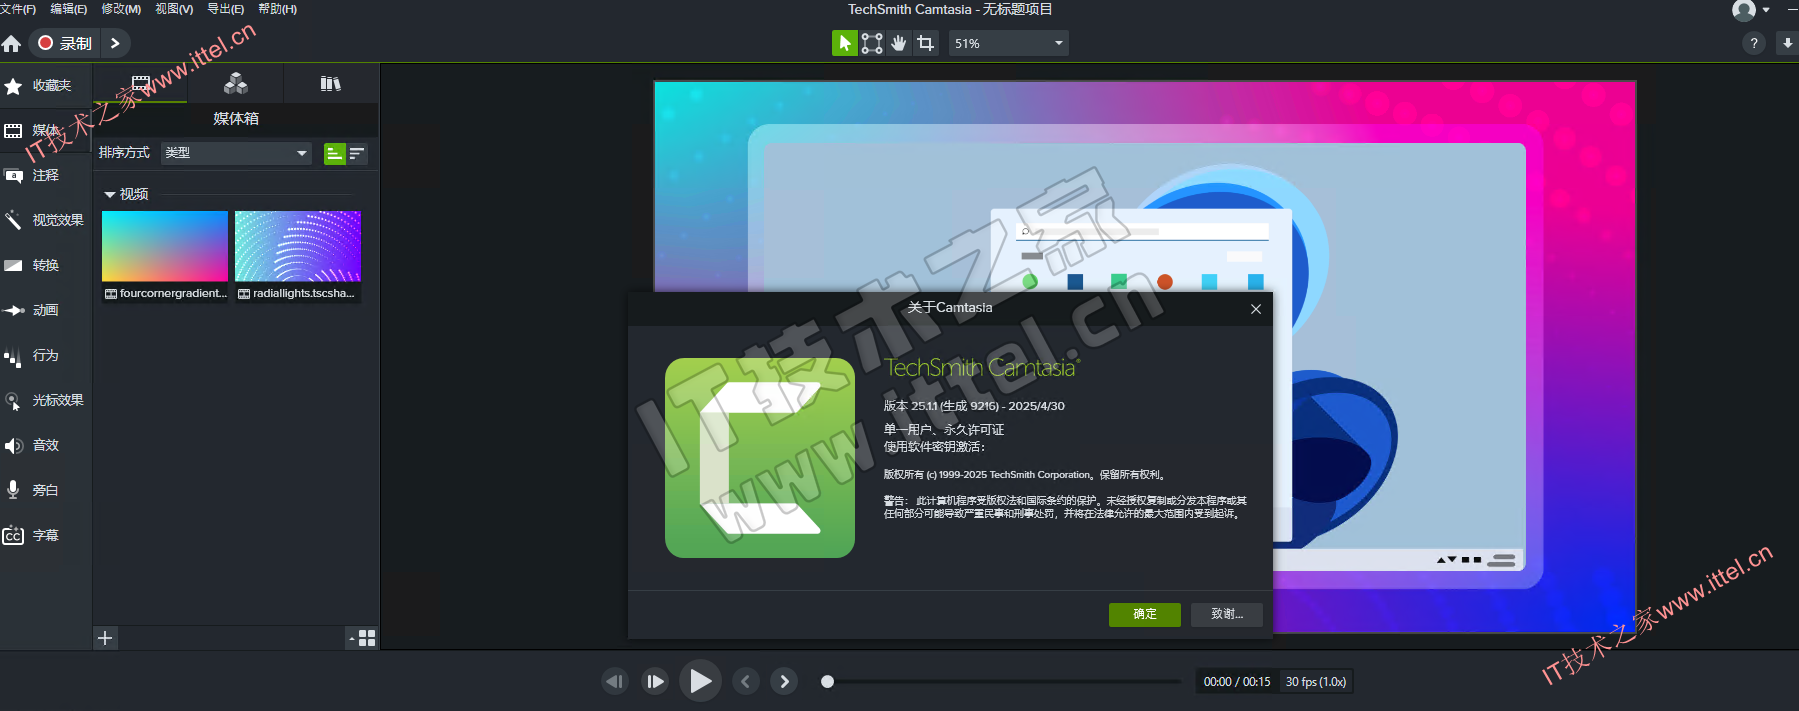Image resolution: width=1799 pixels, height=711 pixels.
Task: Click the plus button to import media
Action: coord(105,638)
